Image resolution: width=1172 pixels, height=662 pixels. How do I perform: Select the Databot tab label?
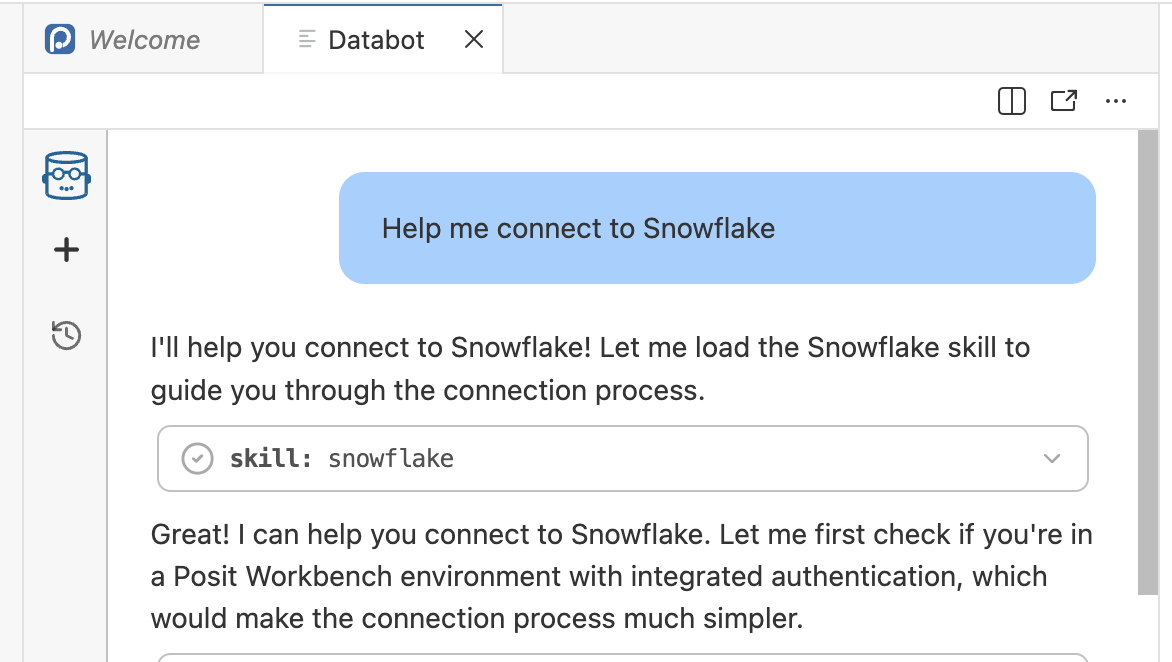(376, 40)
